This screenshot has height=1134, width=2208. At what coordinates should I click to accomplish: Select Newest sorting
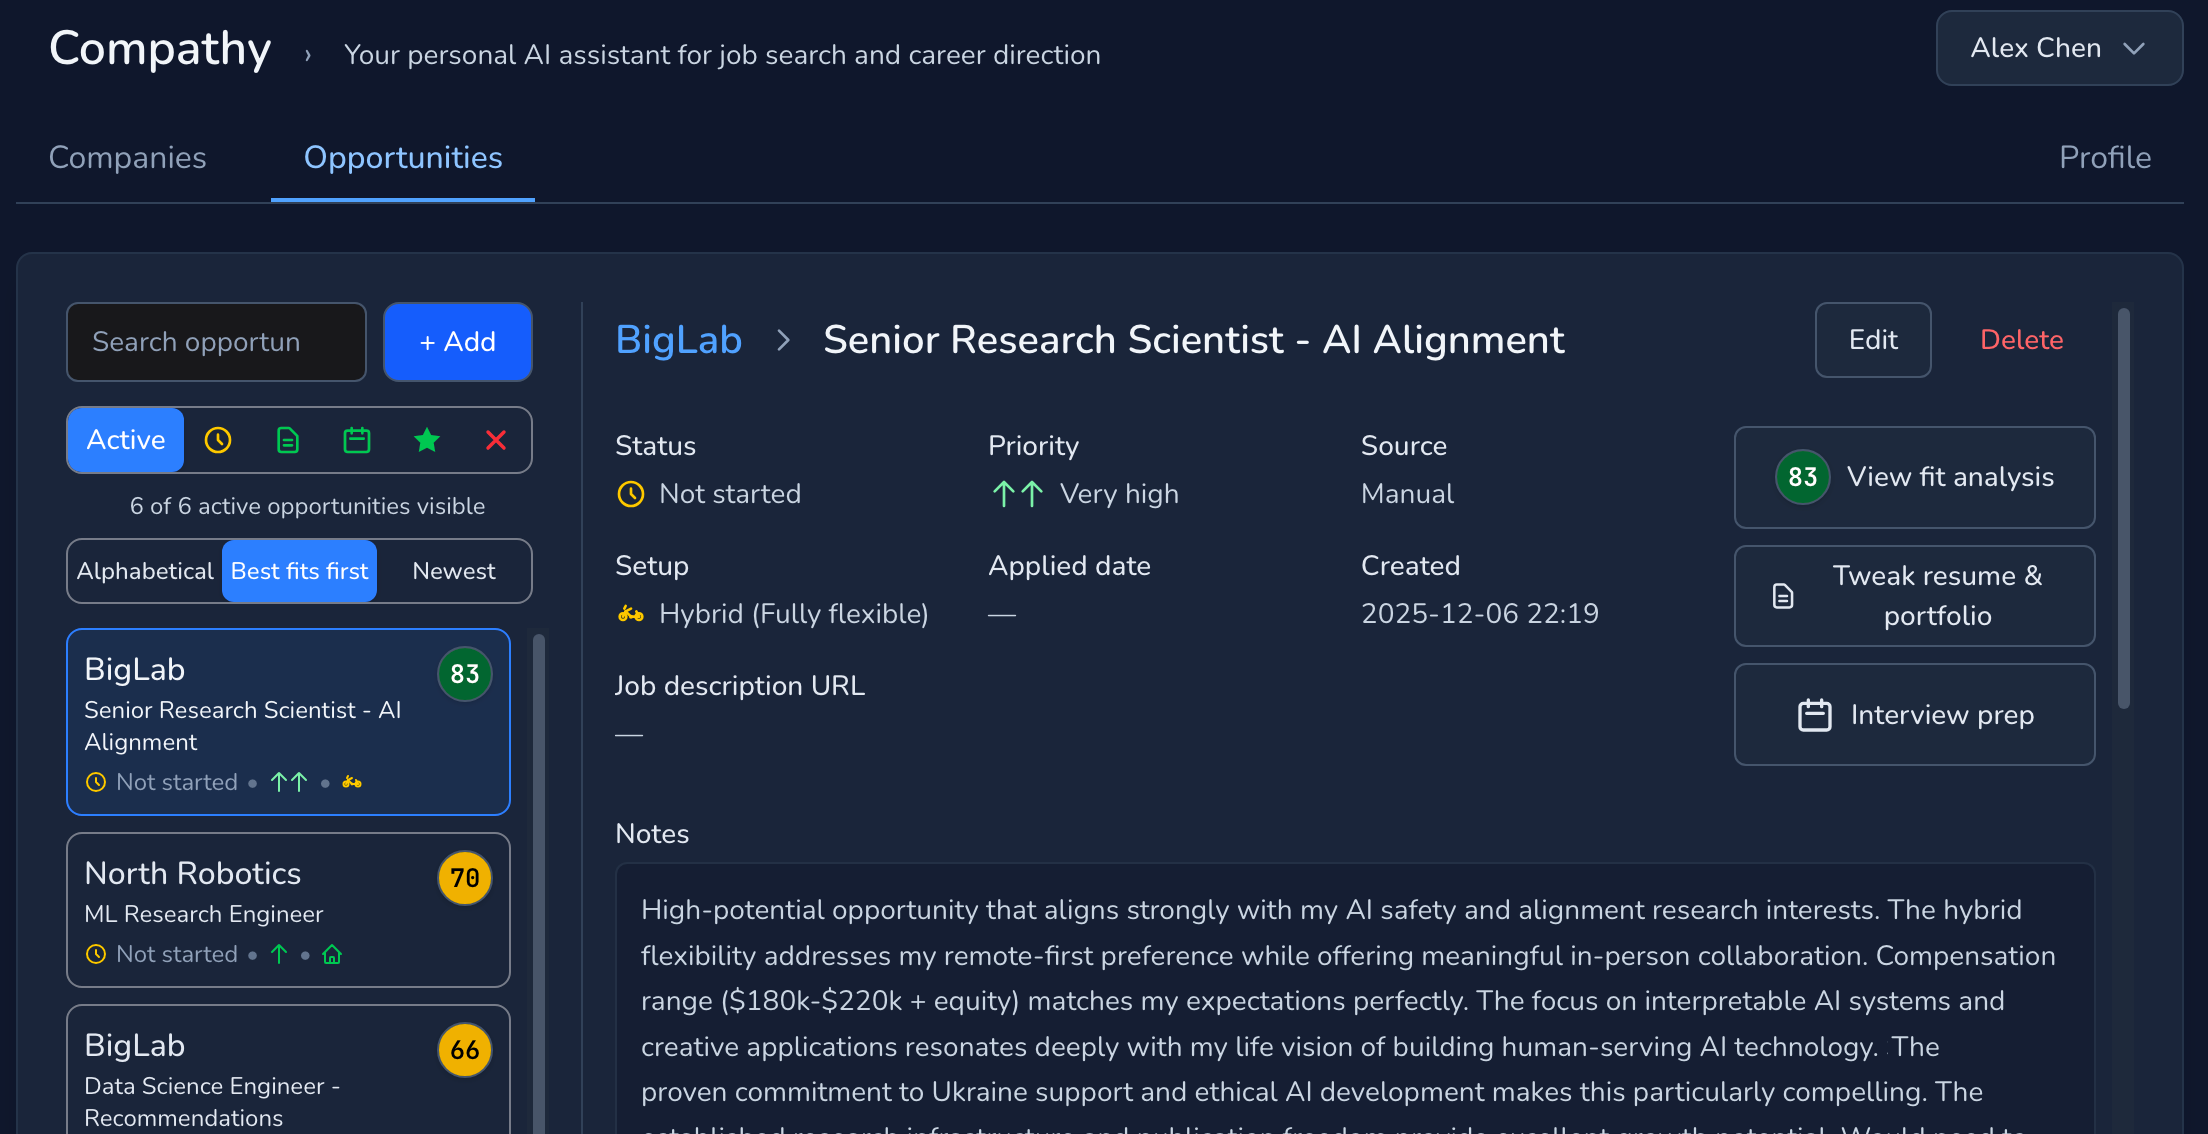pos(453,571)
